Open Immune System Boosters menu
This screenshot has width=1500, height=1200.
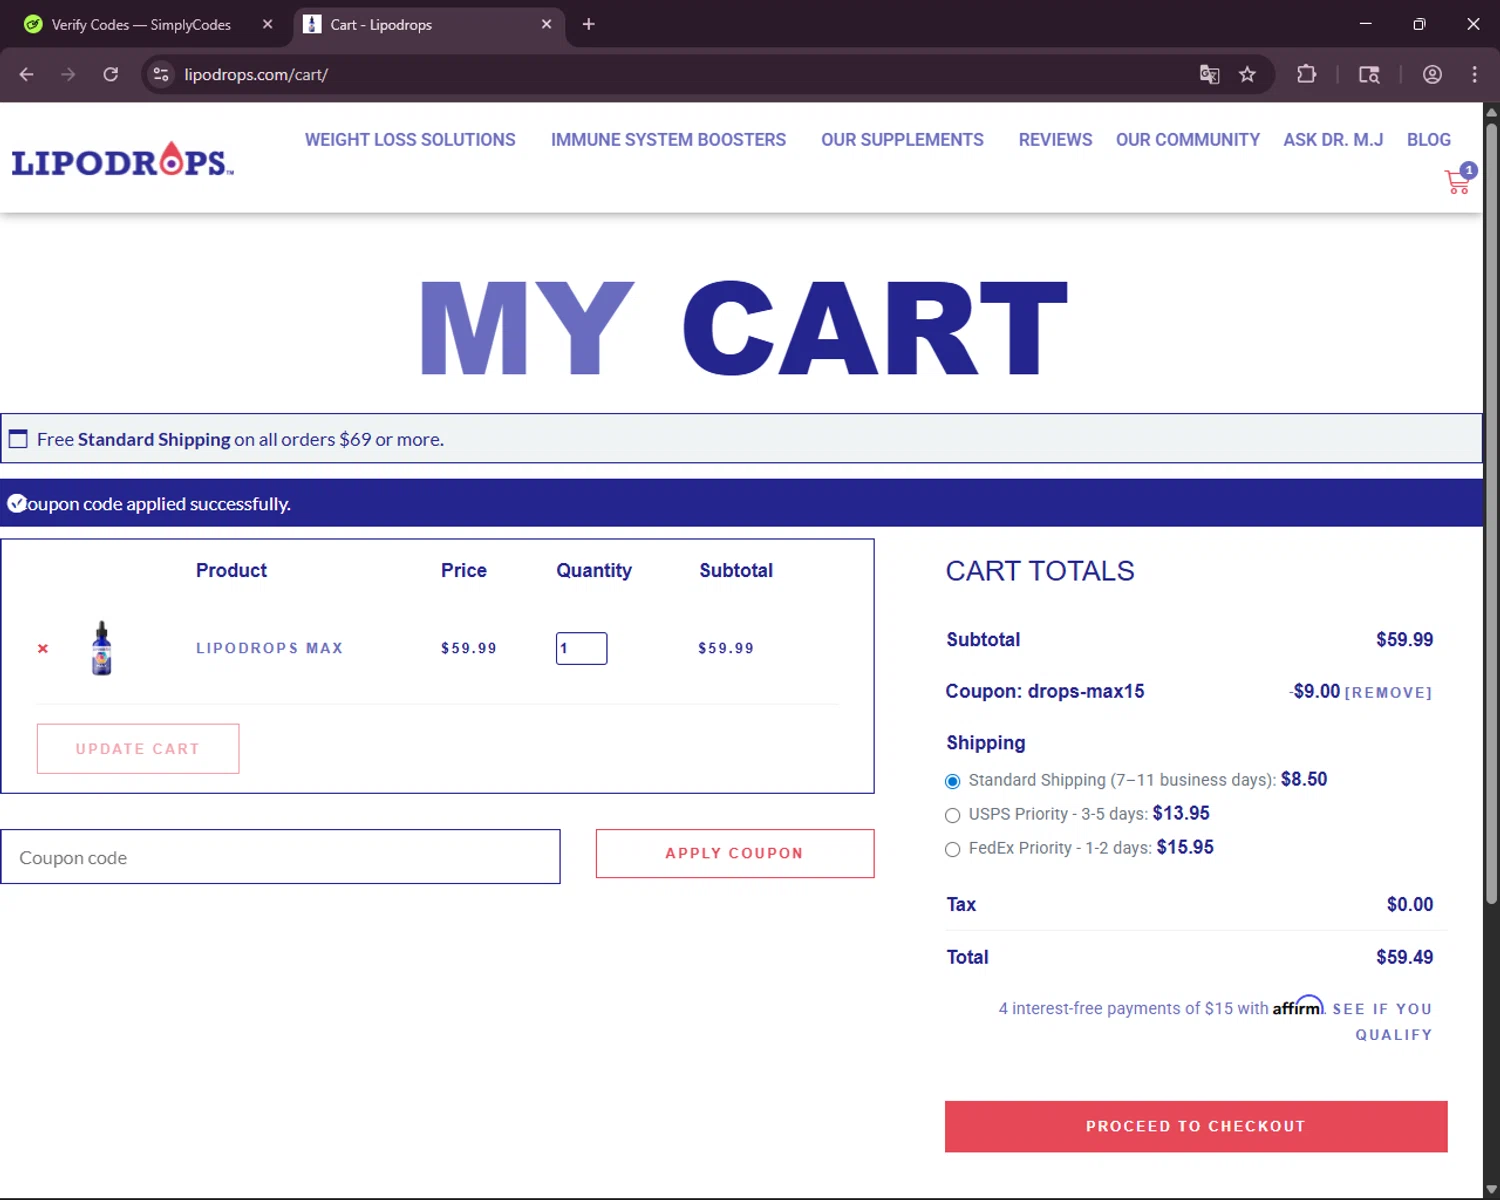pos(668,140)
